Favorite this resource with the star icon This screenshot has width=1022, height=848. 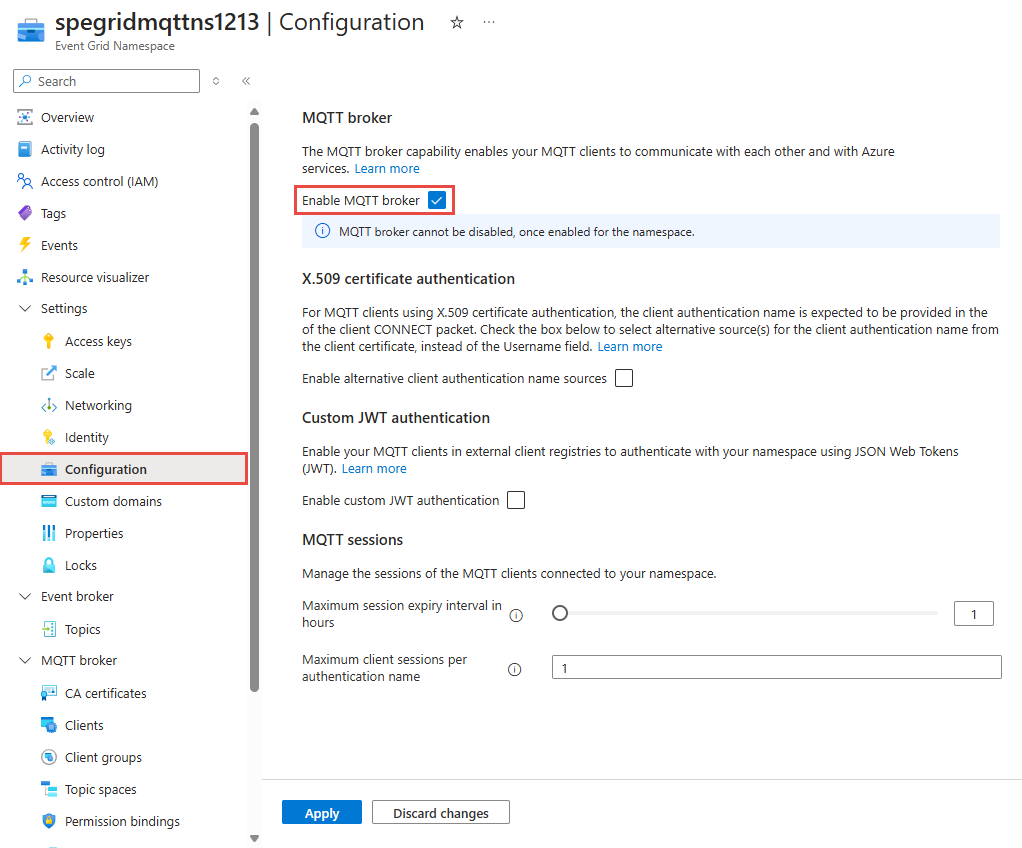click(x=457, y=22)
